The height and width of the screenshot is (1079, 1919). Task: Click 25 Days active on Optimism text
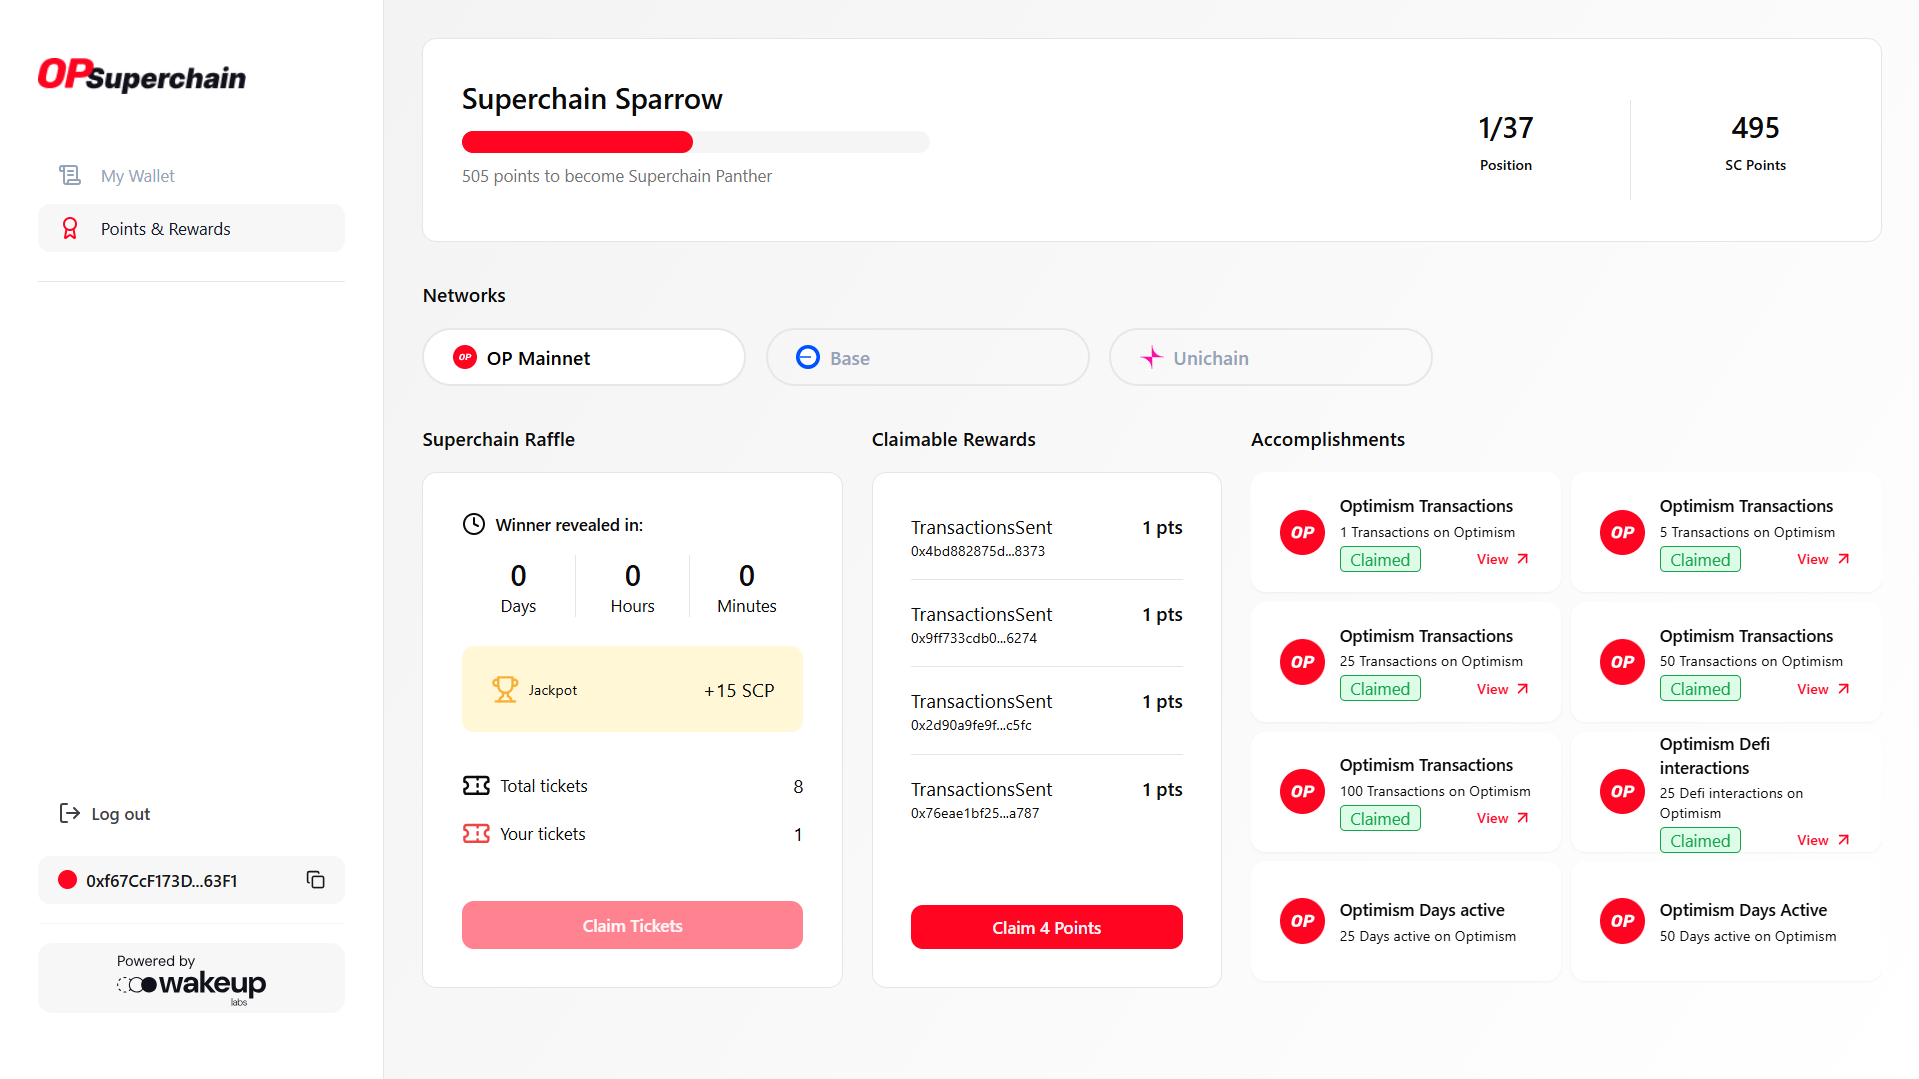pos(1428,936)
